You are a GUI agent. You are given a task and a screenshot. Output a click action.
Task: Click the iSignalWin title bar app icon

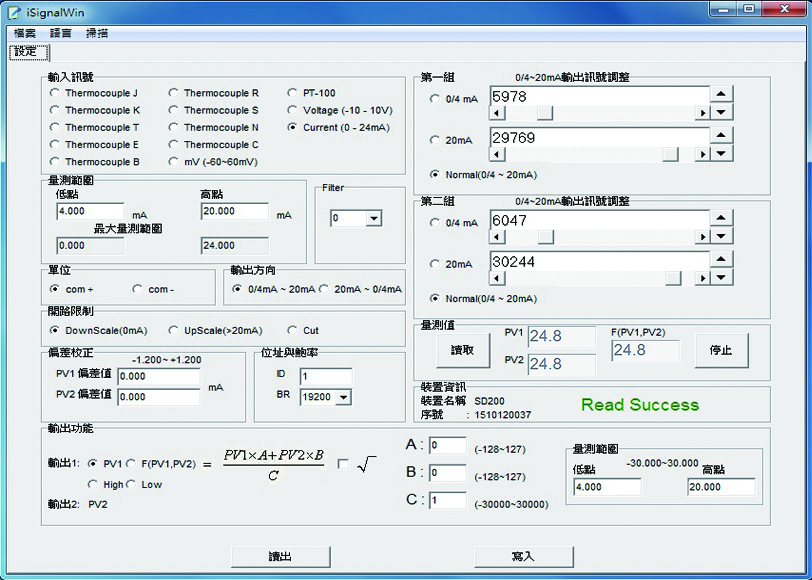(x=14, y=12)
